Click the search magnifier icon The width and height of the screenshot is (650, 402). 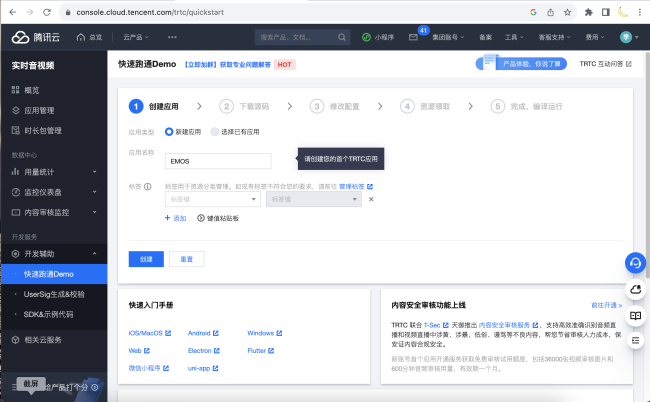coord(342,37)
